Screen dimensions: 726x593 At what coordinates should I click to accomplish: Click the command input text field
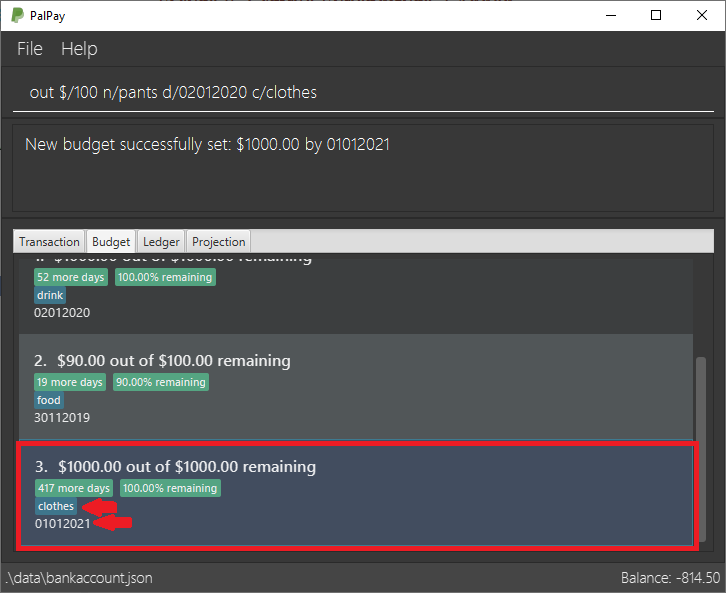[362, 92]
